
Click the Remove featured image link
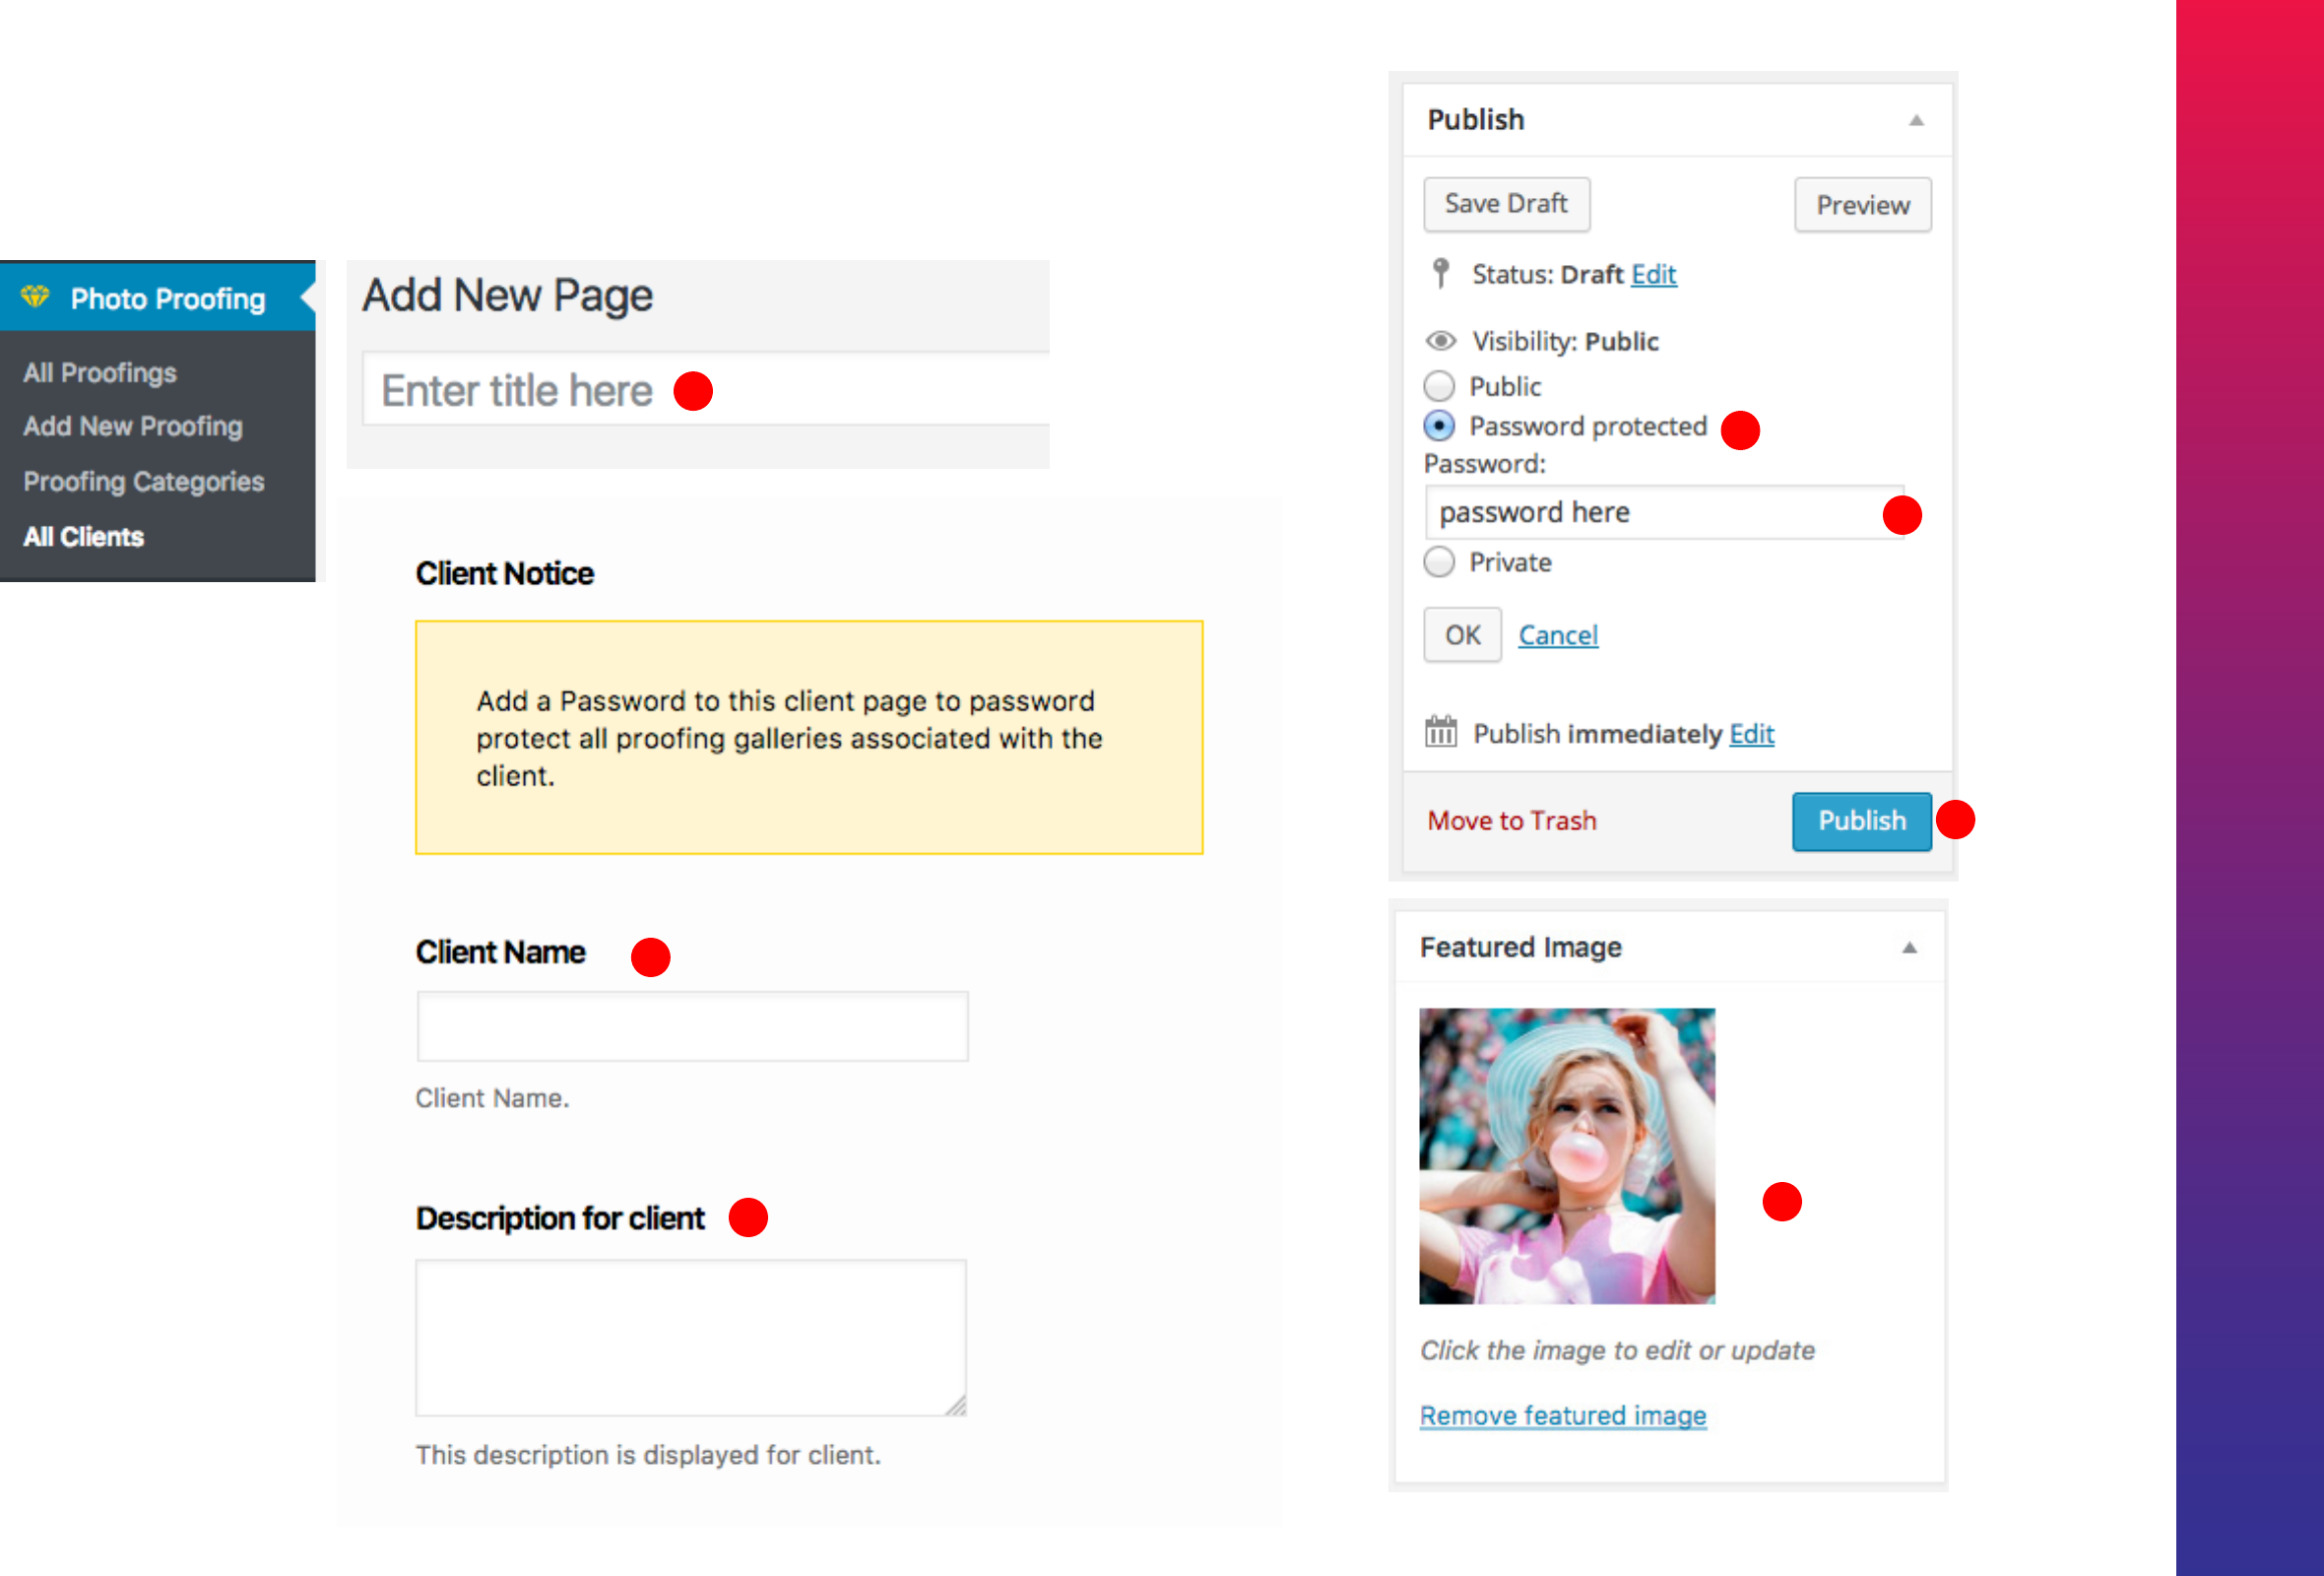click(1562, 1415)
